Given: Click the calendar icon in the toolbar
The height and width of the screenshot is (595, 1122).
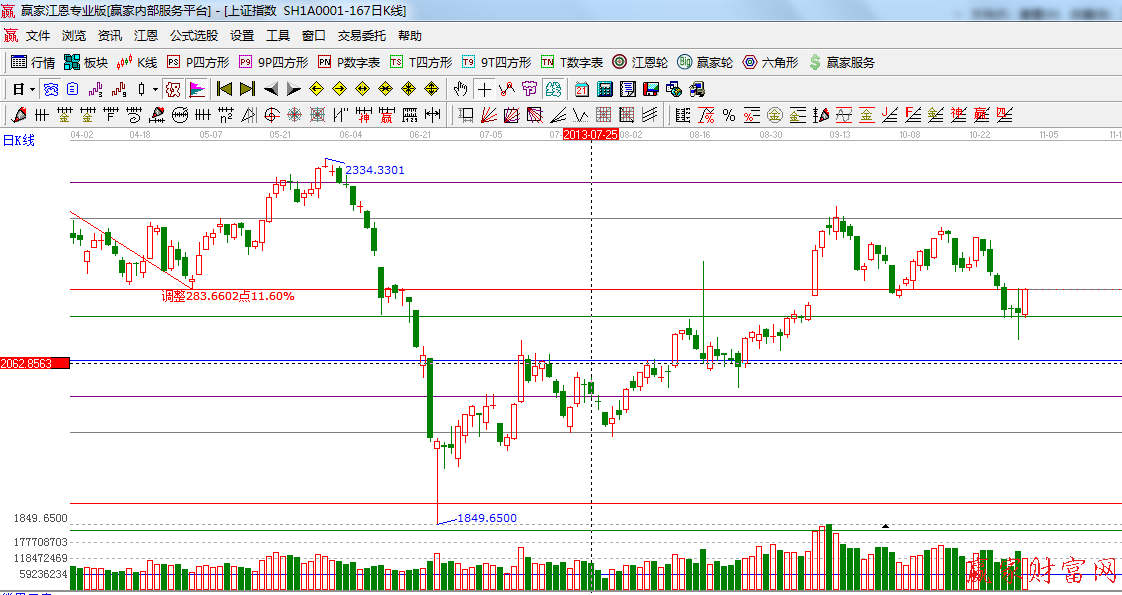Looking at the screenshot, I should pyautogui.click(x=581, y=89).
